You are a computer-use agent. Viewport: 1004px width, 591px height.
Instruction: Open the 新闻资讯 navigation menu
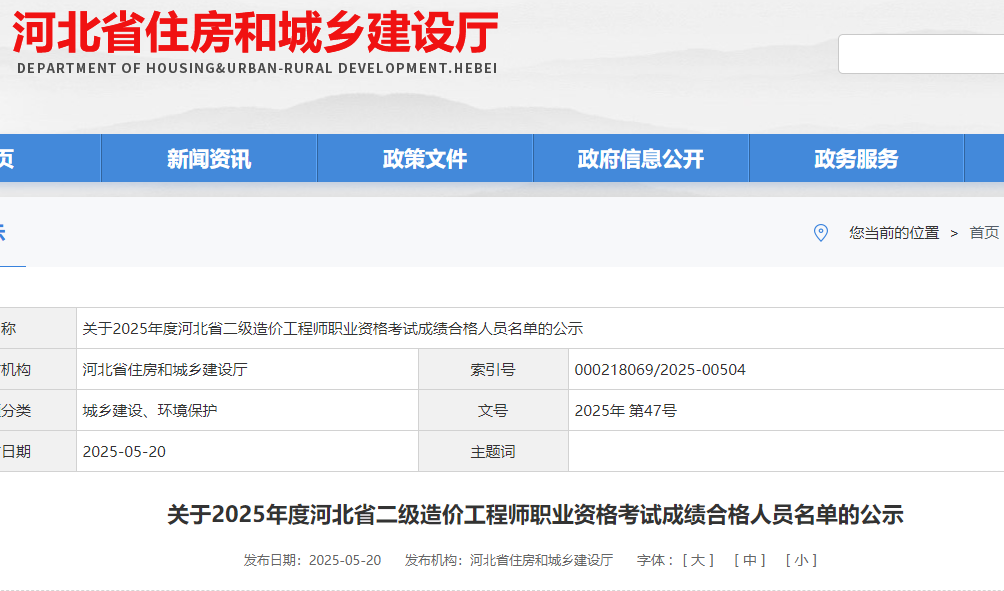[209, 159]
